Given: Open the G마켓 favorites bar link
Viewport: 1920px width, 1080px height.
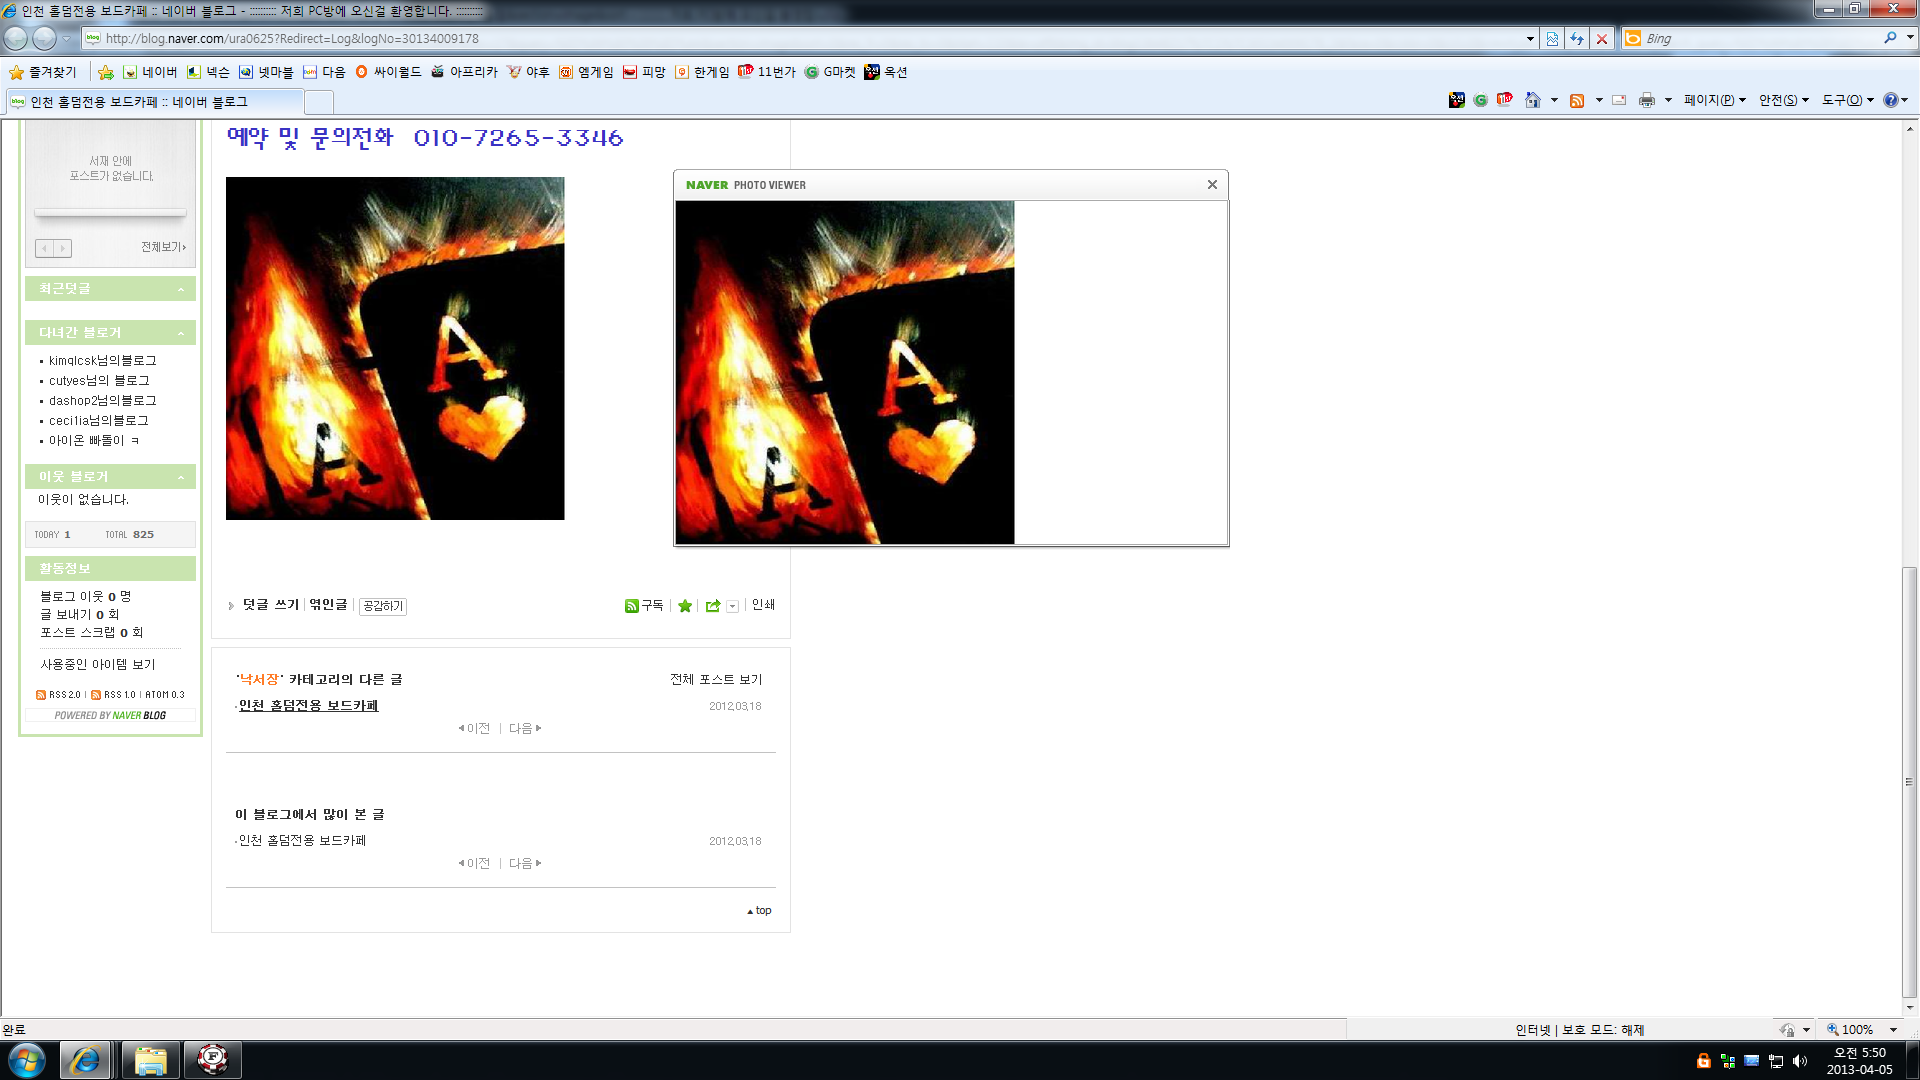Looking at the screenshot, I should click(830, 72).
